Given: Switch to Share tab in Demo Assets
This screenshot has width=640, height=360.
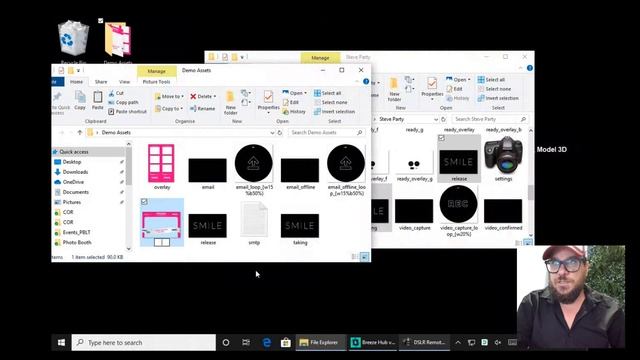Looking at the screenshot, I should (101, 82).
